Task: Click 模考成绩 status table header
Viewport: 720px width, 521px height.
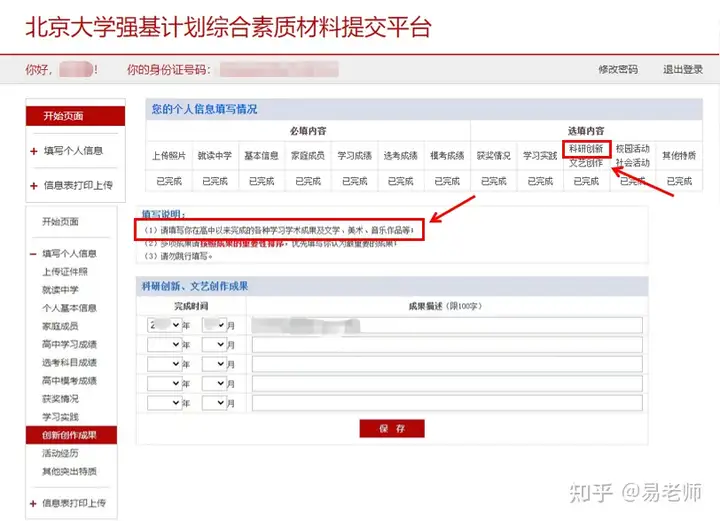Action: (x=447, y=156)
